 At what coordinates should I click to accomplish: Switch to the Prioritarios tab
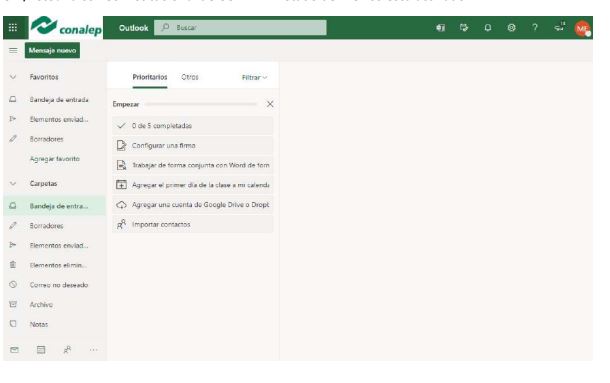pos(150,77)
